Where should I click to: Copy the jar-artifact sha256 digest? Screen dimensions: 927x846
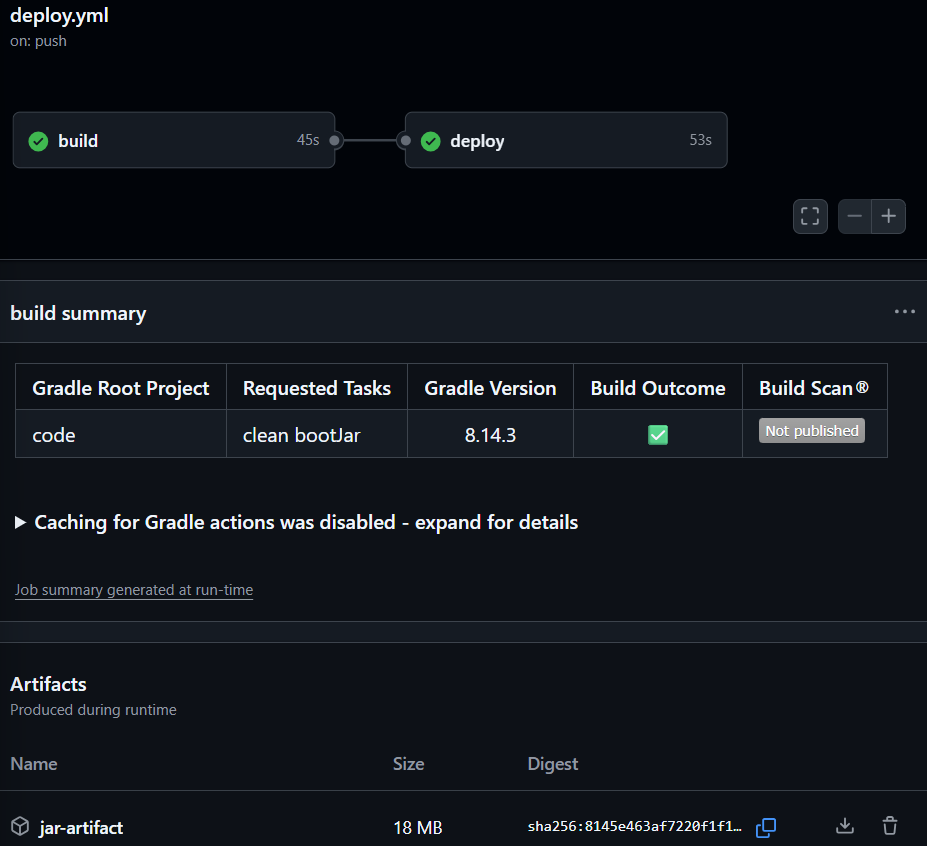[x=766, y=827]
